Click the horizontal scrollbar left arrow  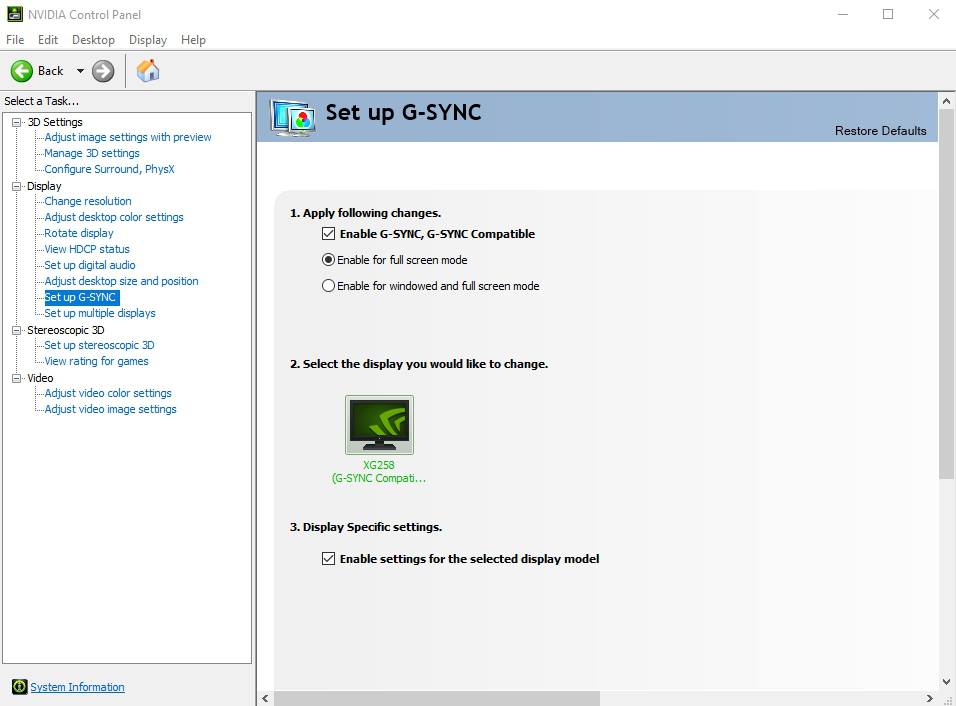coord(265,698)
